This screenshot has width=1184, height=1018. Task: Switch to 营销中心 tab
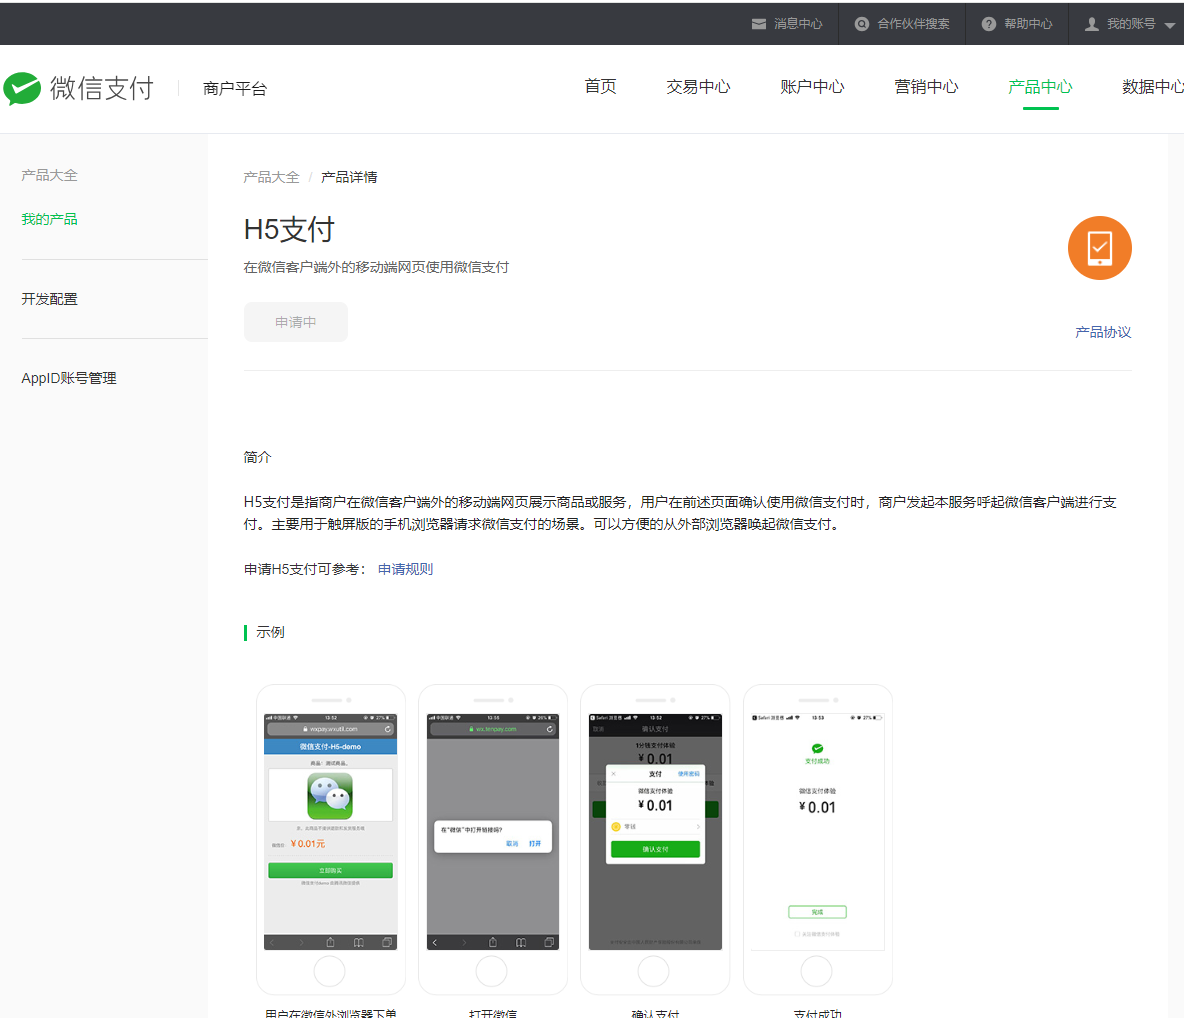(927, 87)
